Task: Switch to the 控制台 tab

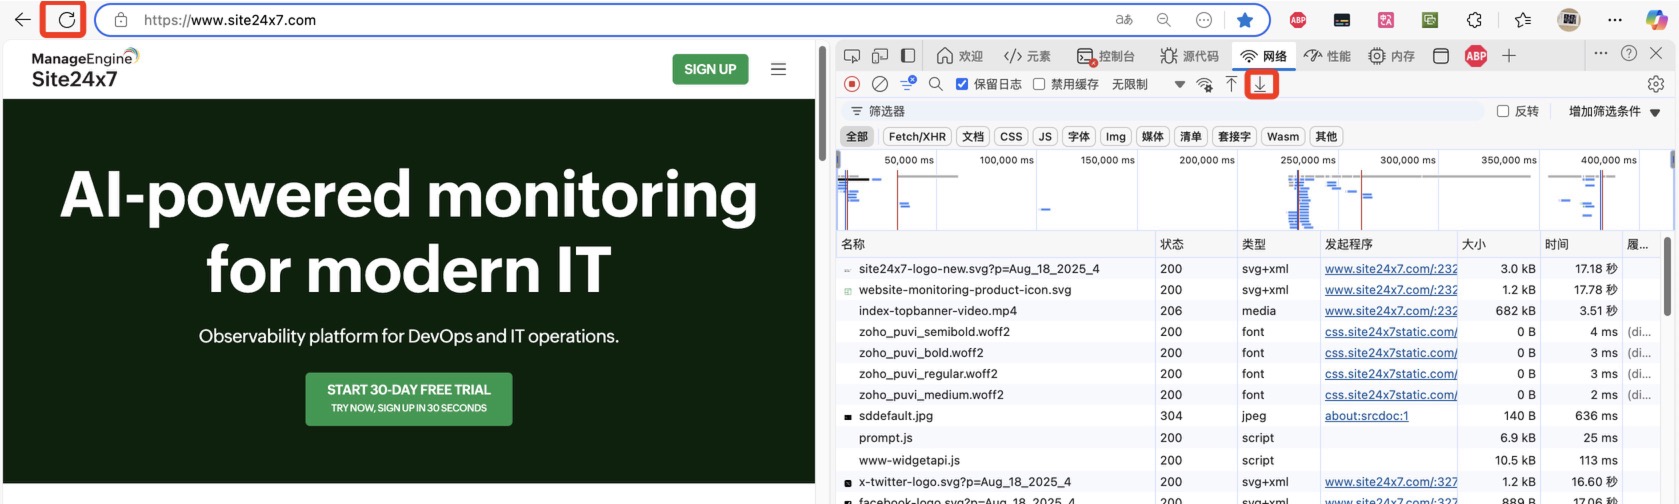Action: [1105, 56]
